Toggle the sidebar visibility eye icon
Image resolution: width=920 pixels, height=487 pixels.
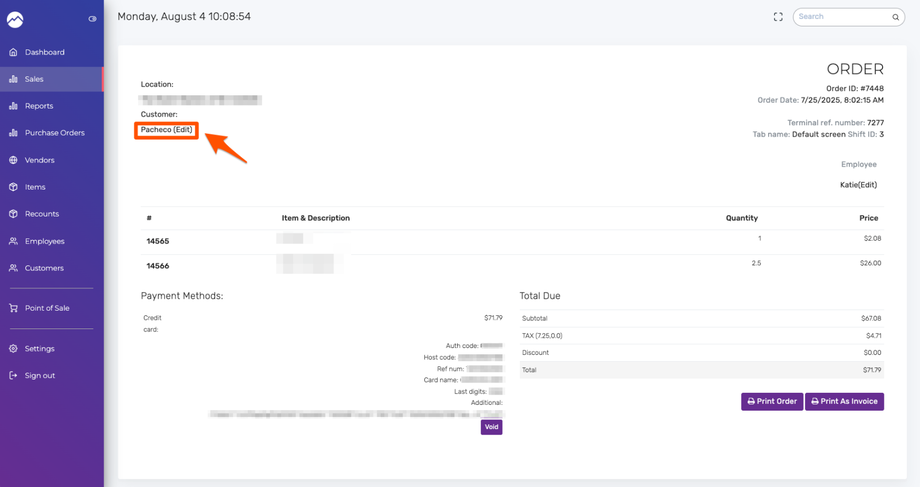pos(92,19)
